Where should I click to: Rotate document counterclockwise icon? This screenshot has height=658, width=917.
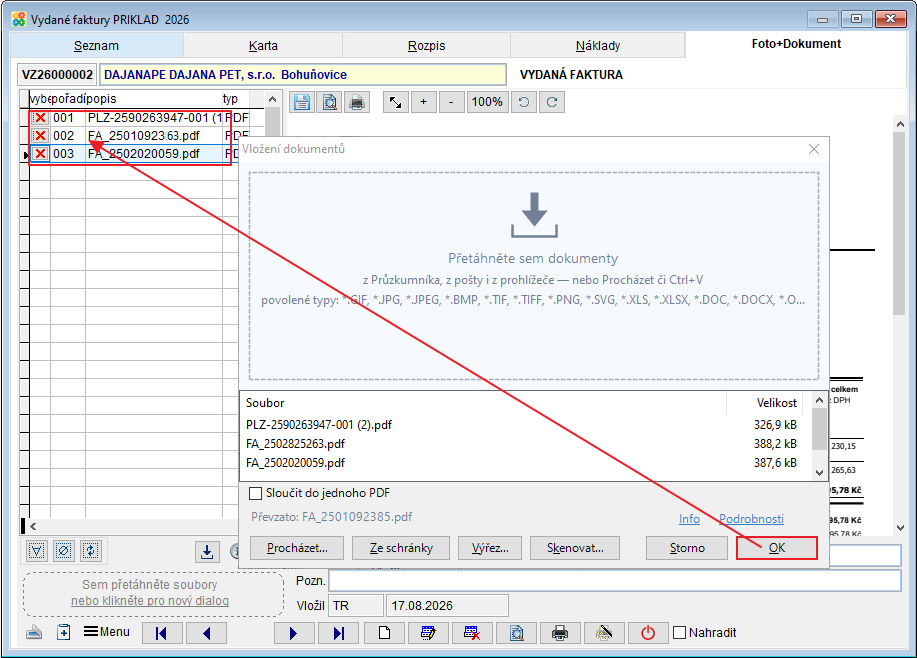(x=524, y=102)
